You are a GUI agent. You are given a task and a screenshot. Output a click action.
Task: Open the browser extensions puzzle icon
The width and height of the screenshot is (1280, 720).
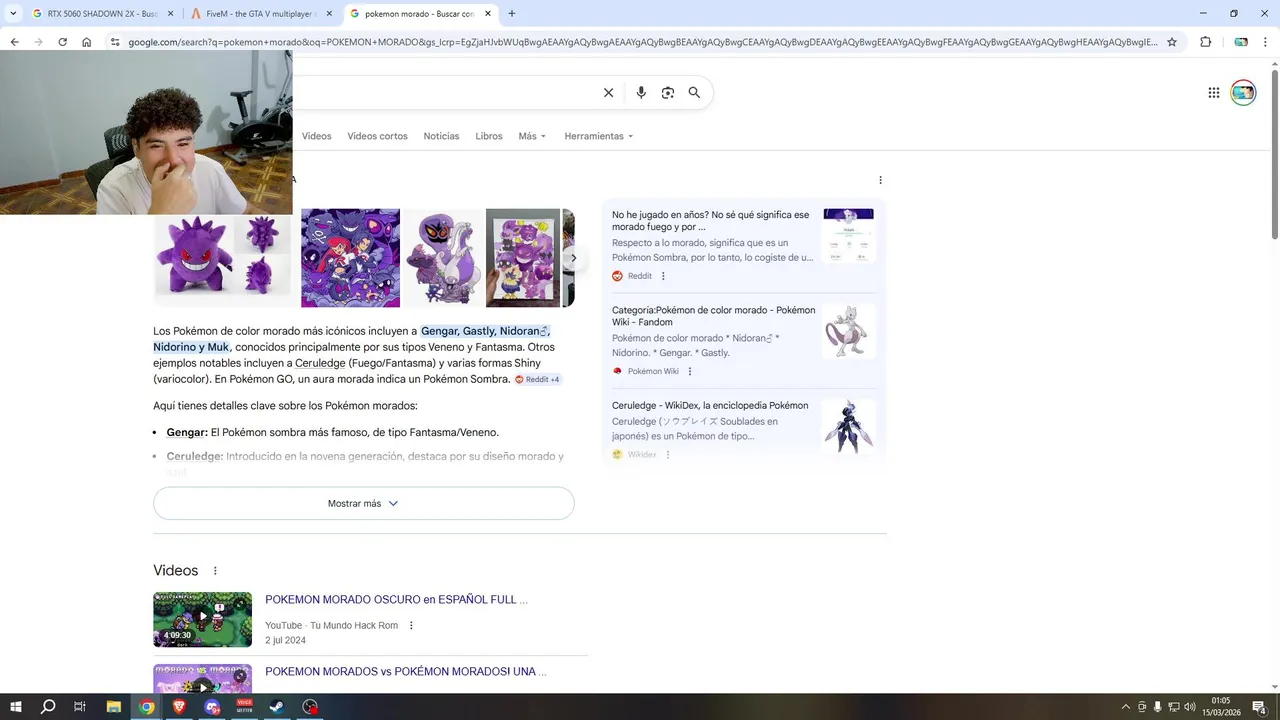(x=1205, y=42)
